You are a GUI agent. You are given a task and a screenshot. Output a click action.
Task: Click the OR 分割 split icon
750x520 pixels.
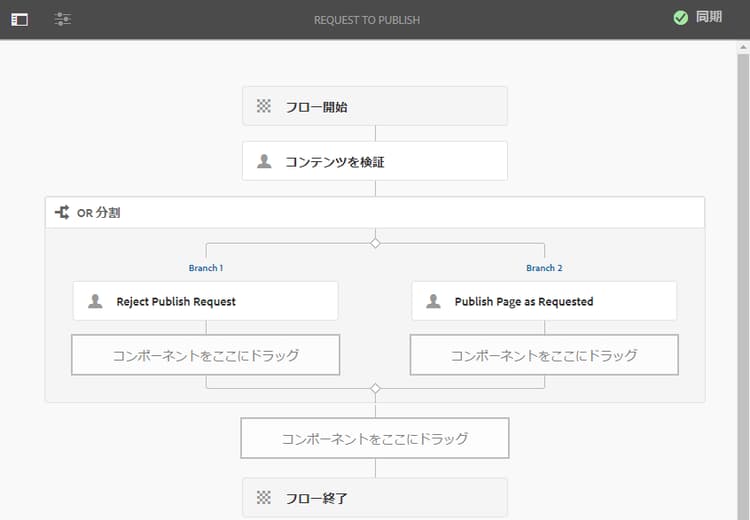tap(62, 212)
